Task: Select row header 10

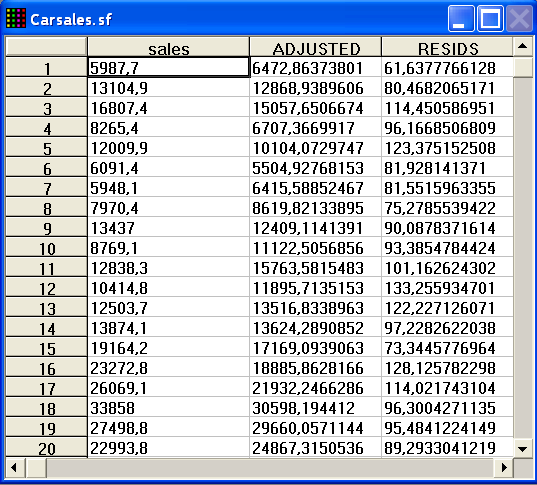Action: click(x=46, y=247)
